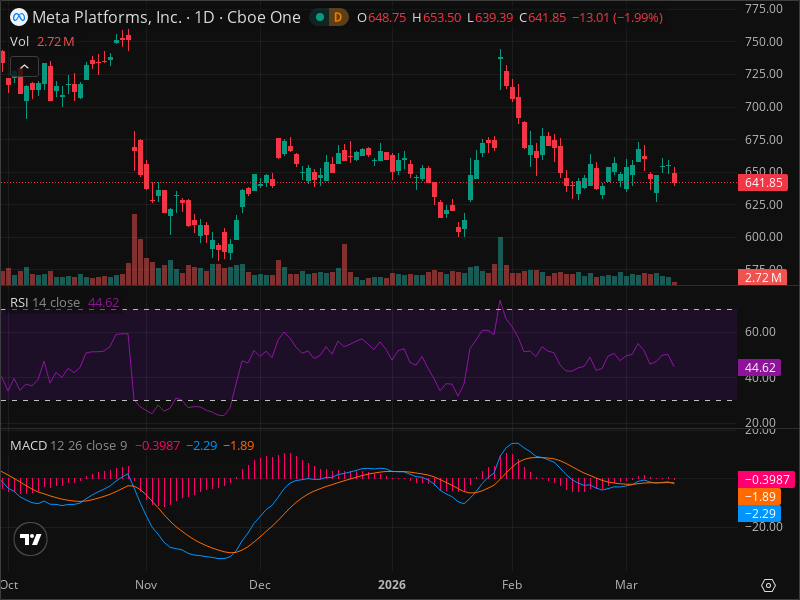Click the Dec date on time axis
The height and width of the screenshot is (600, 800).
260,585
